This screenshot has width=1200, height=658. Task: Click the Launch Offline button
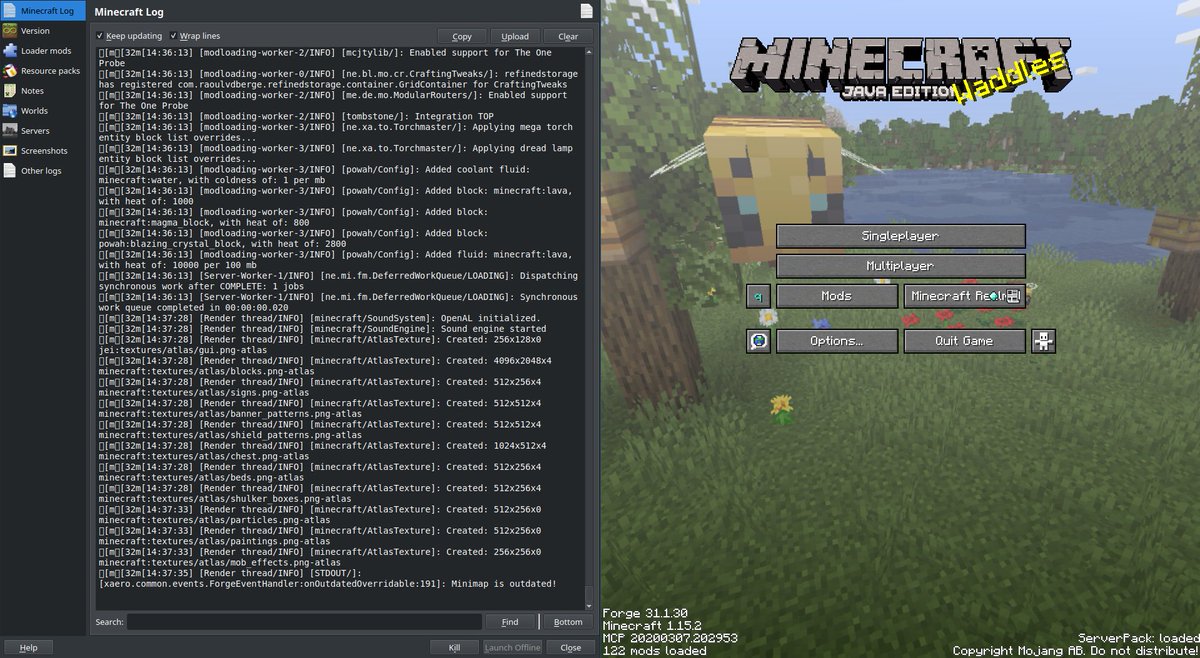coord(513,647)
